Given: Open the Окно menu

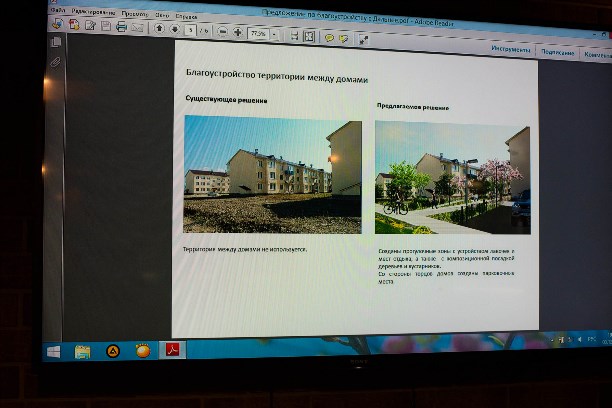Looking at the screenshot, I should click(x=162, y=15).
